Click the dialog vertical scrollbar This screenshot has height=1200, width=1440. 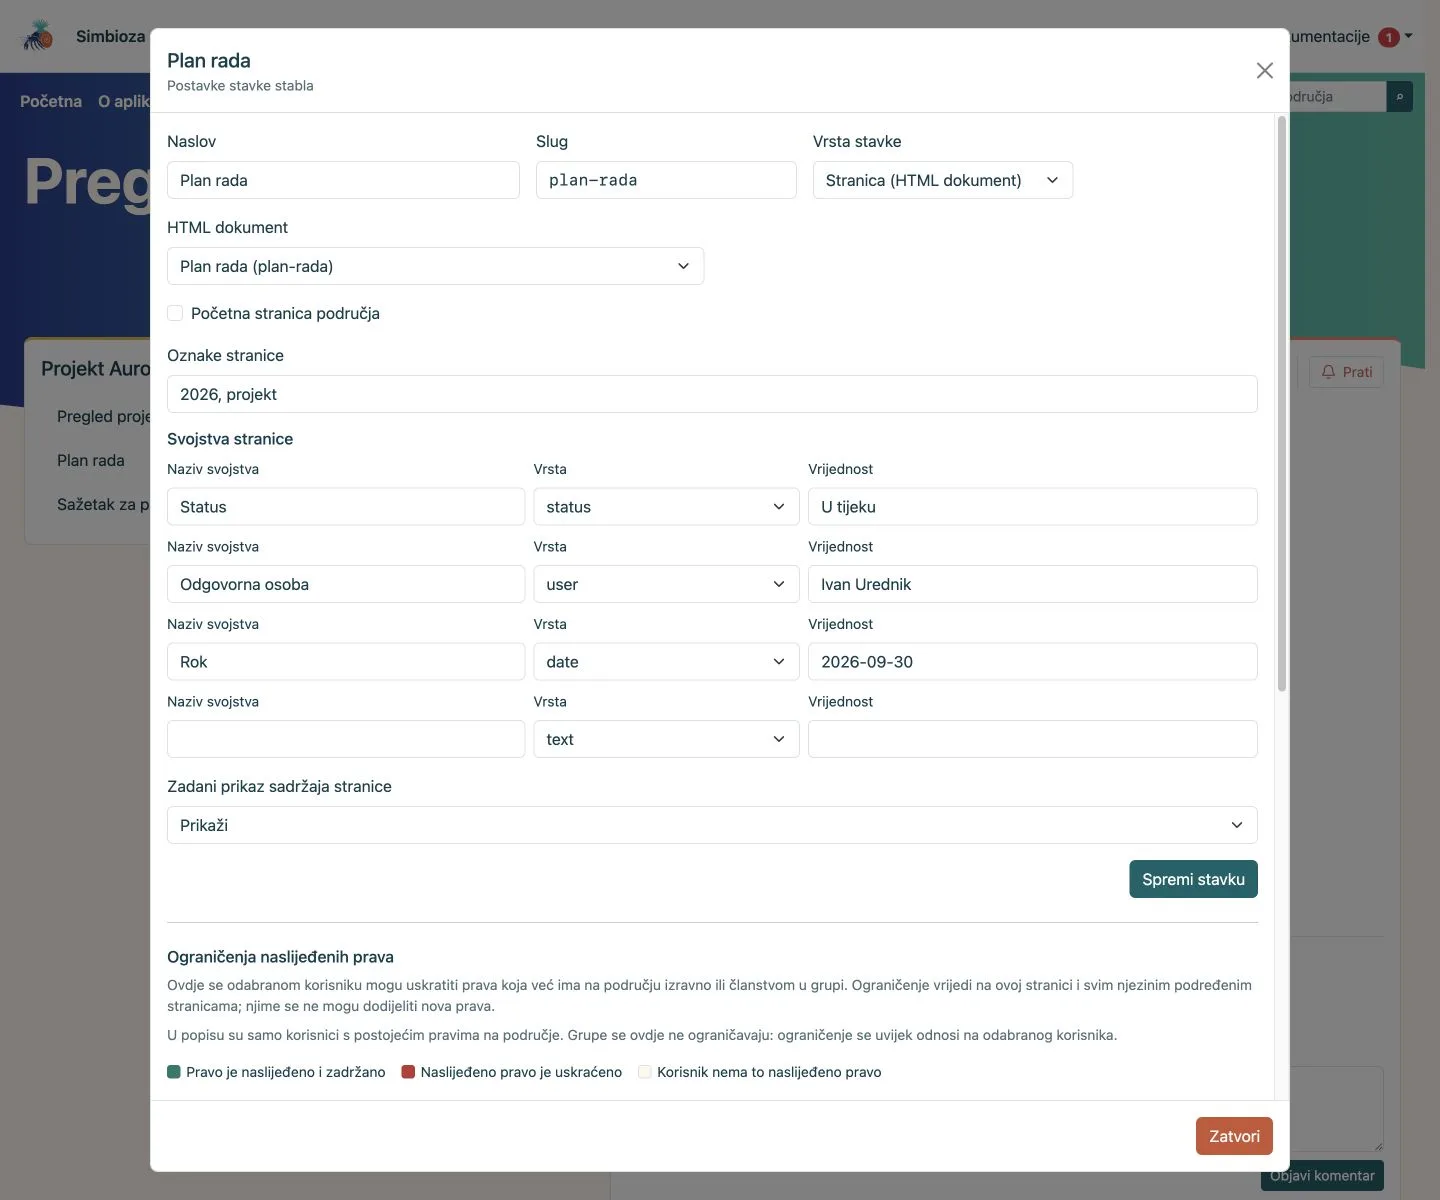click(1282, 404)
